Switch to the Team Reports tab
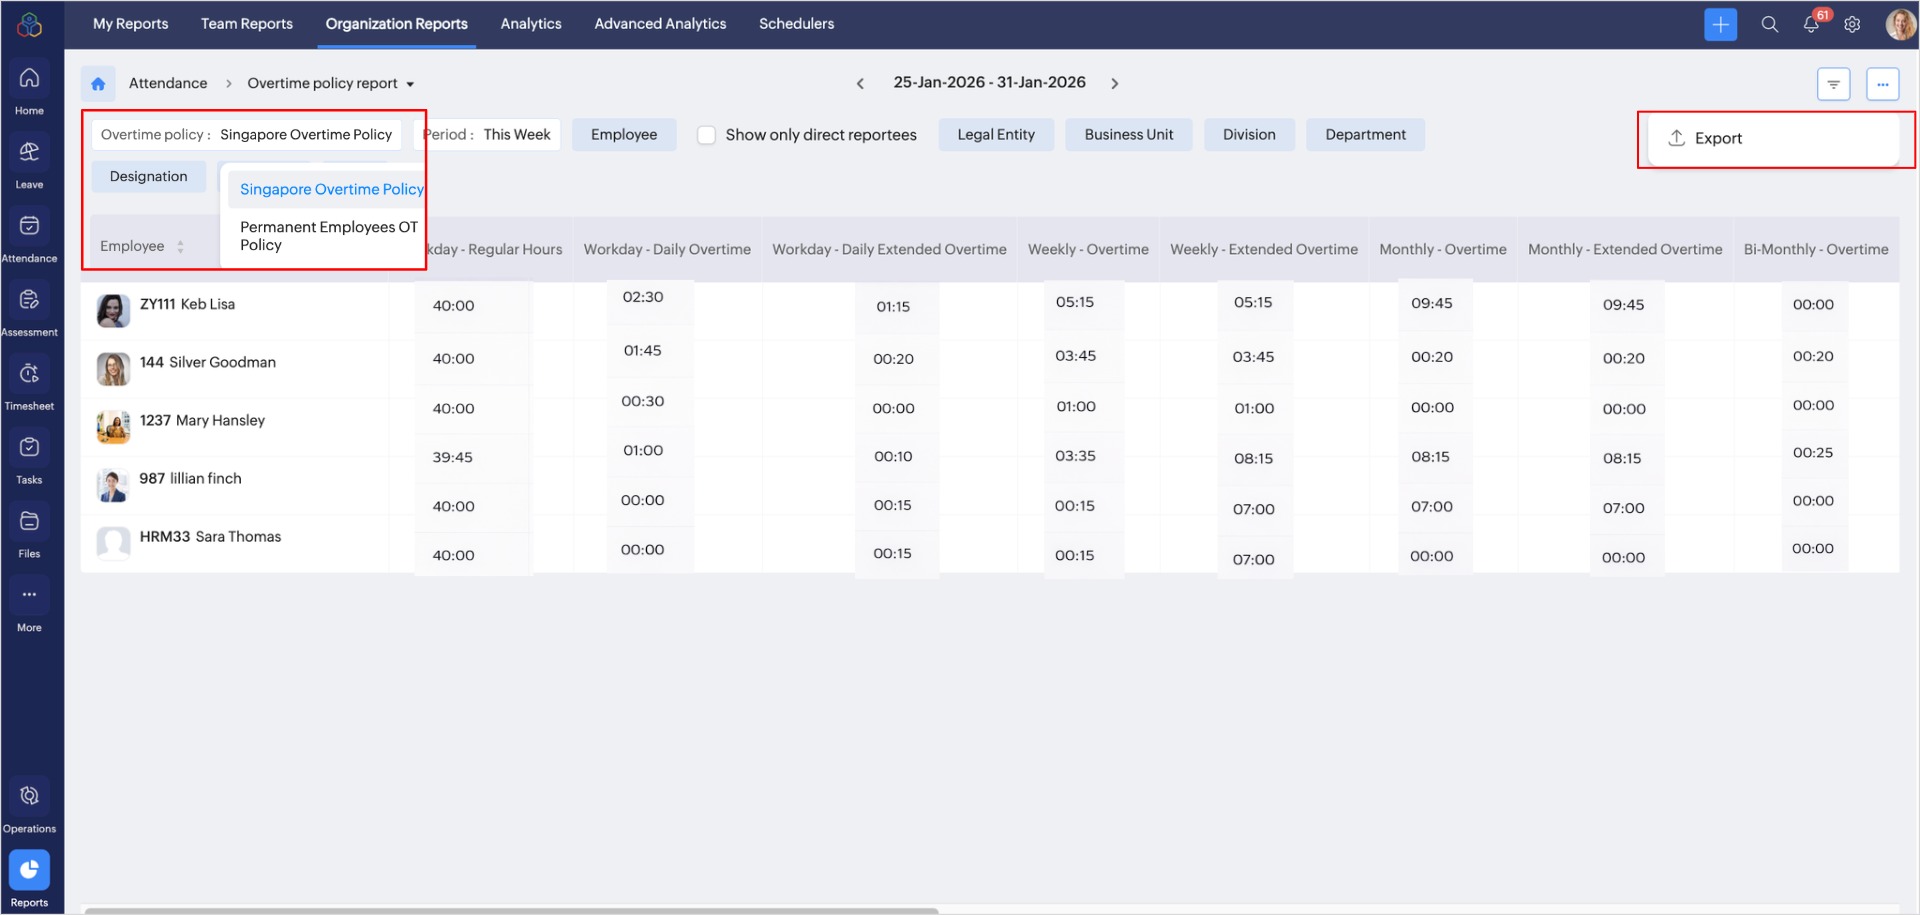 (x=246, y=24)
